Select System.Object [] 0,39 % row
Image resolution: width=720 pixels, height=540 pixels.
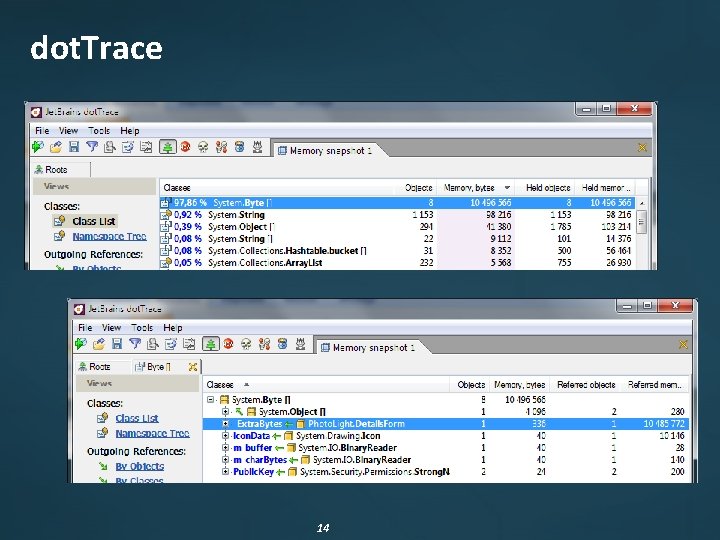tap(397, 226)
